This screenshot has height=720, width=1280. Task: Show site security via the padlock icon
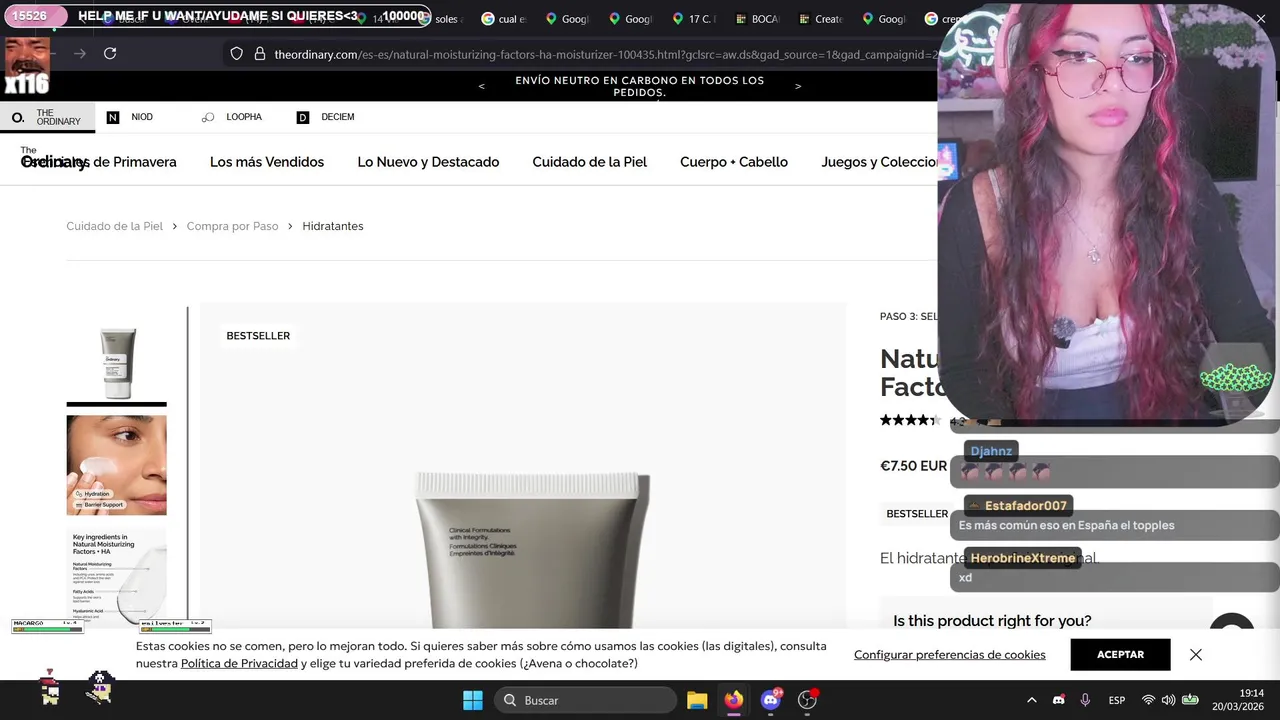(x=260, y=54)
